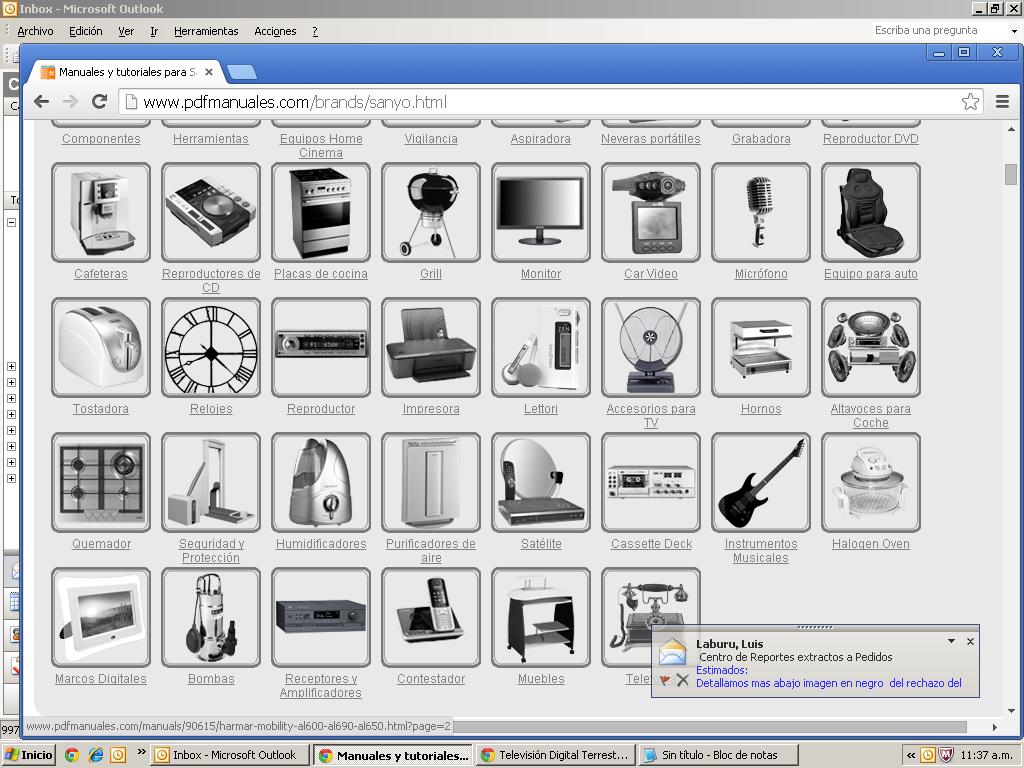Follow the 'Placas de cocina' link
The height and width of the screenshot is (768, 1024).
pos(321,274)
